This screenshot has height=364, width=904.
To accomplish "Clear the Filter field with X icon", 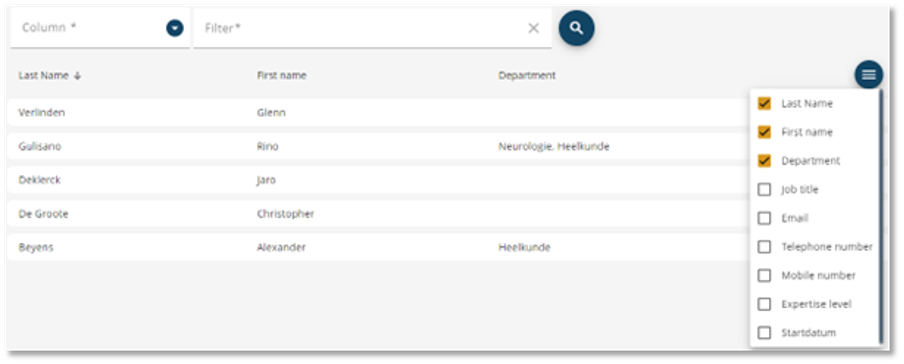I will tap(534, 28).
